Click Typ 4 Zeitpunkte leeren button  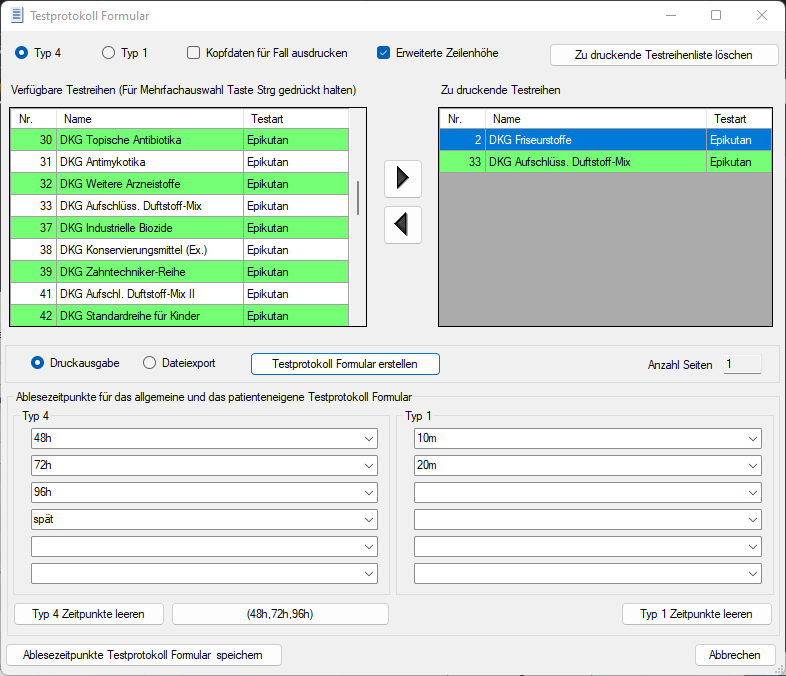point(90,614)
